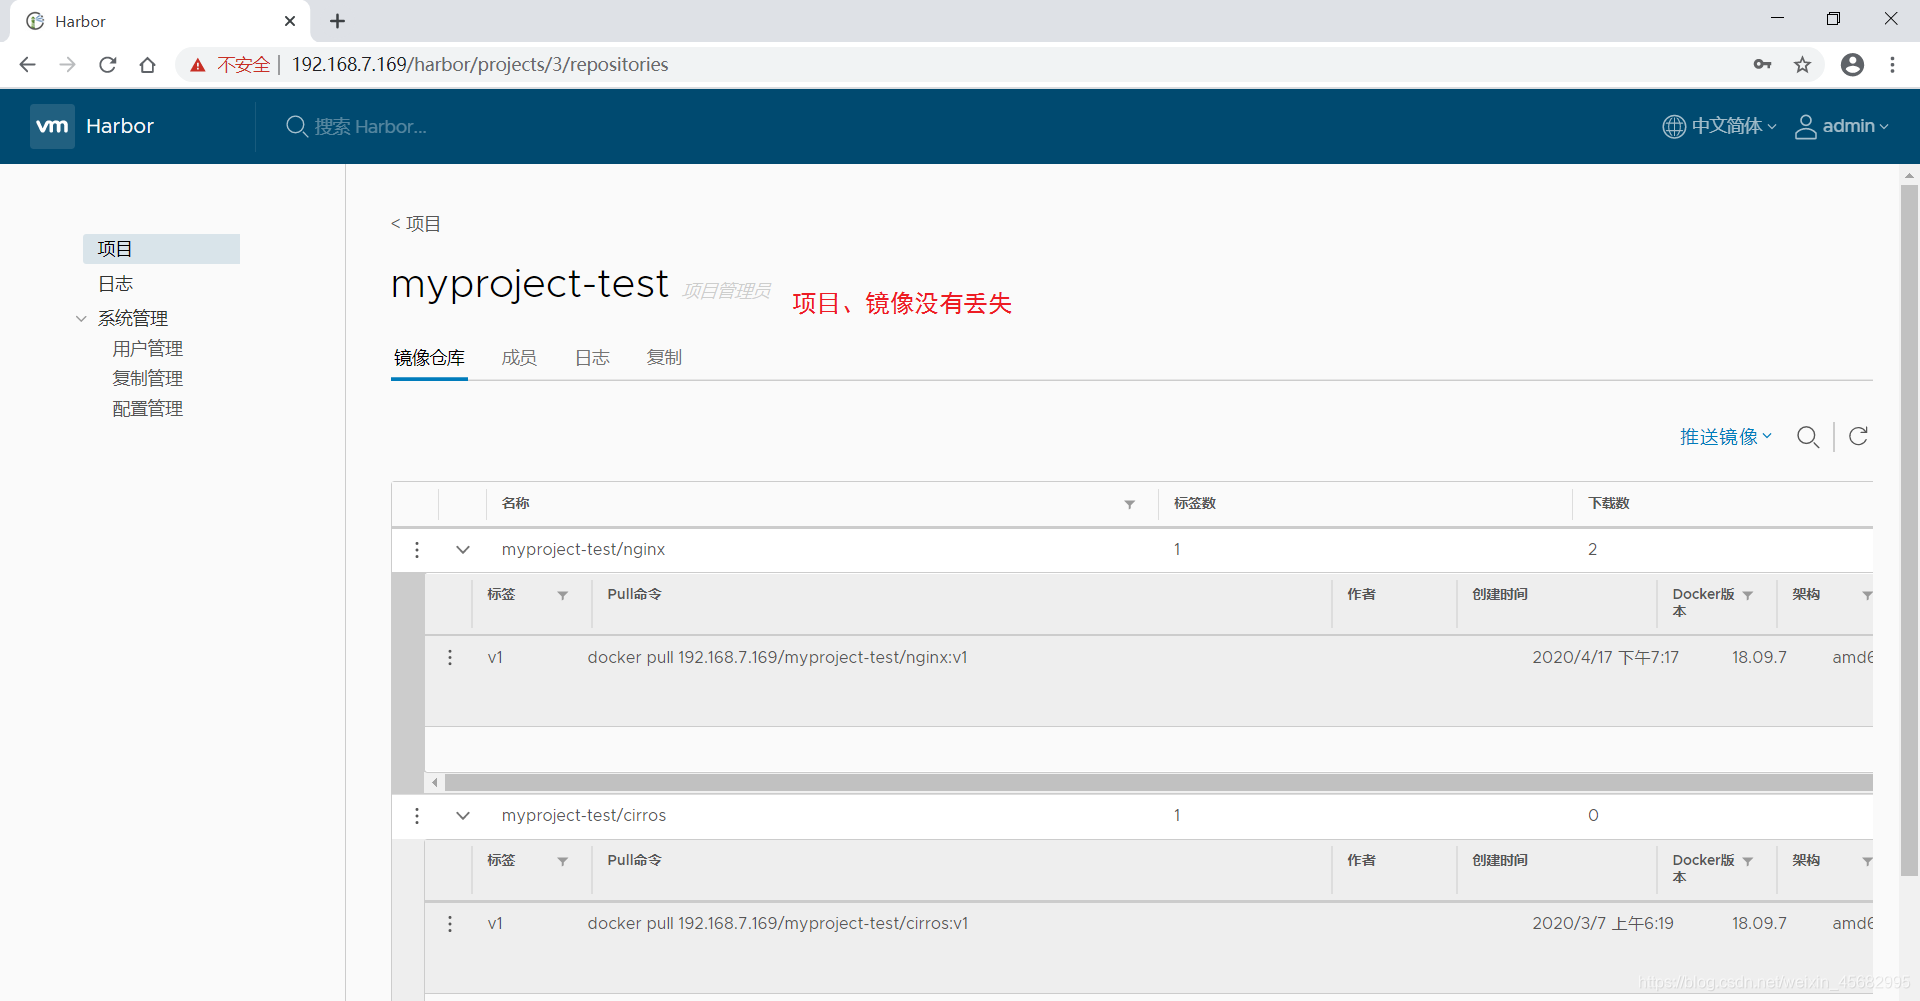The width and height of the screenshot is (1920, 1001).
Task: Open the 中文简体 language dropdown
Action: (x=1734, y=126)
